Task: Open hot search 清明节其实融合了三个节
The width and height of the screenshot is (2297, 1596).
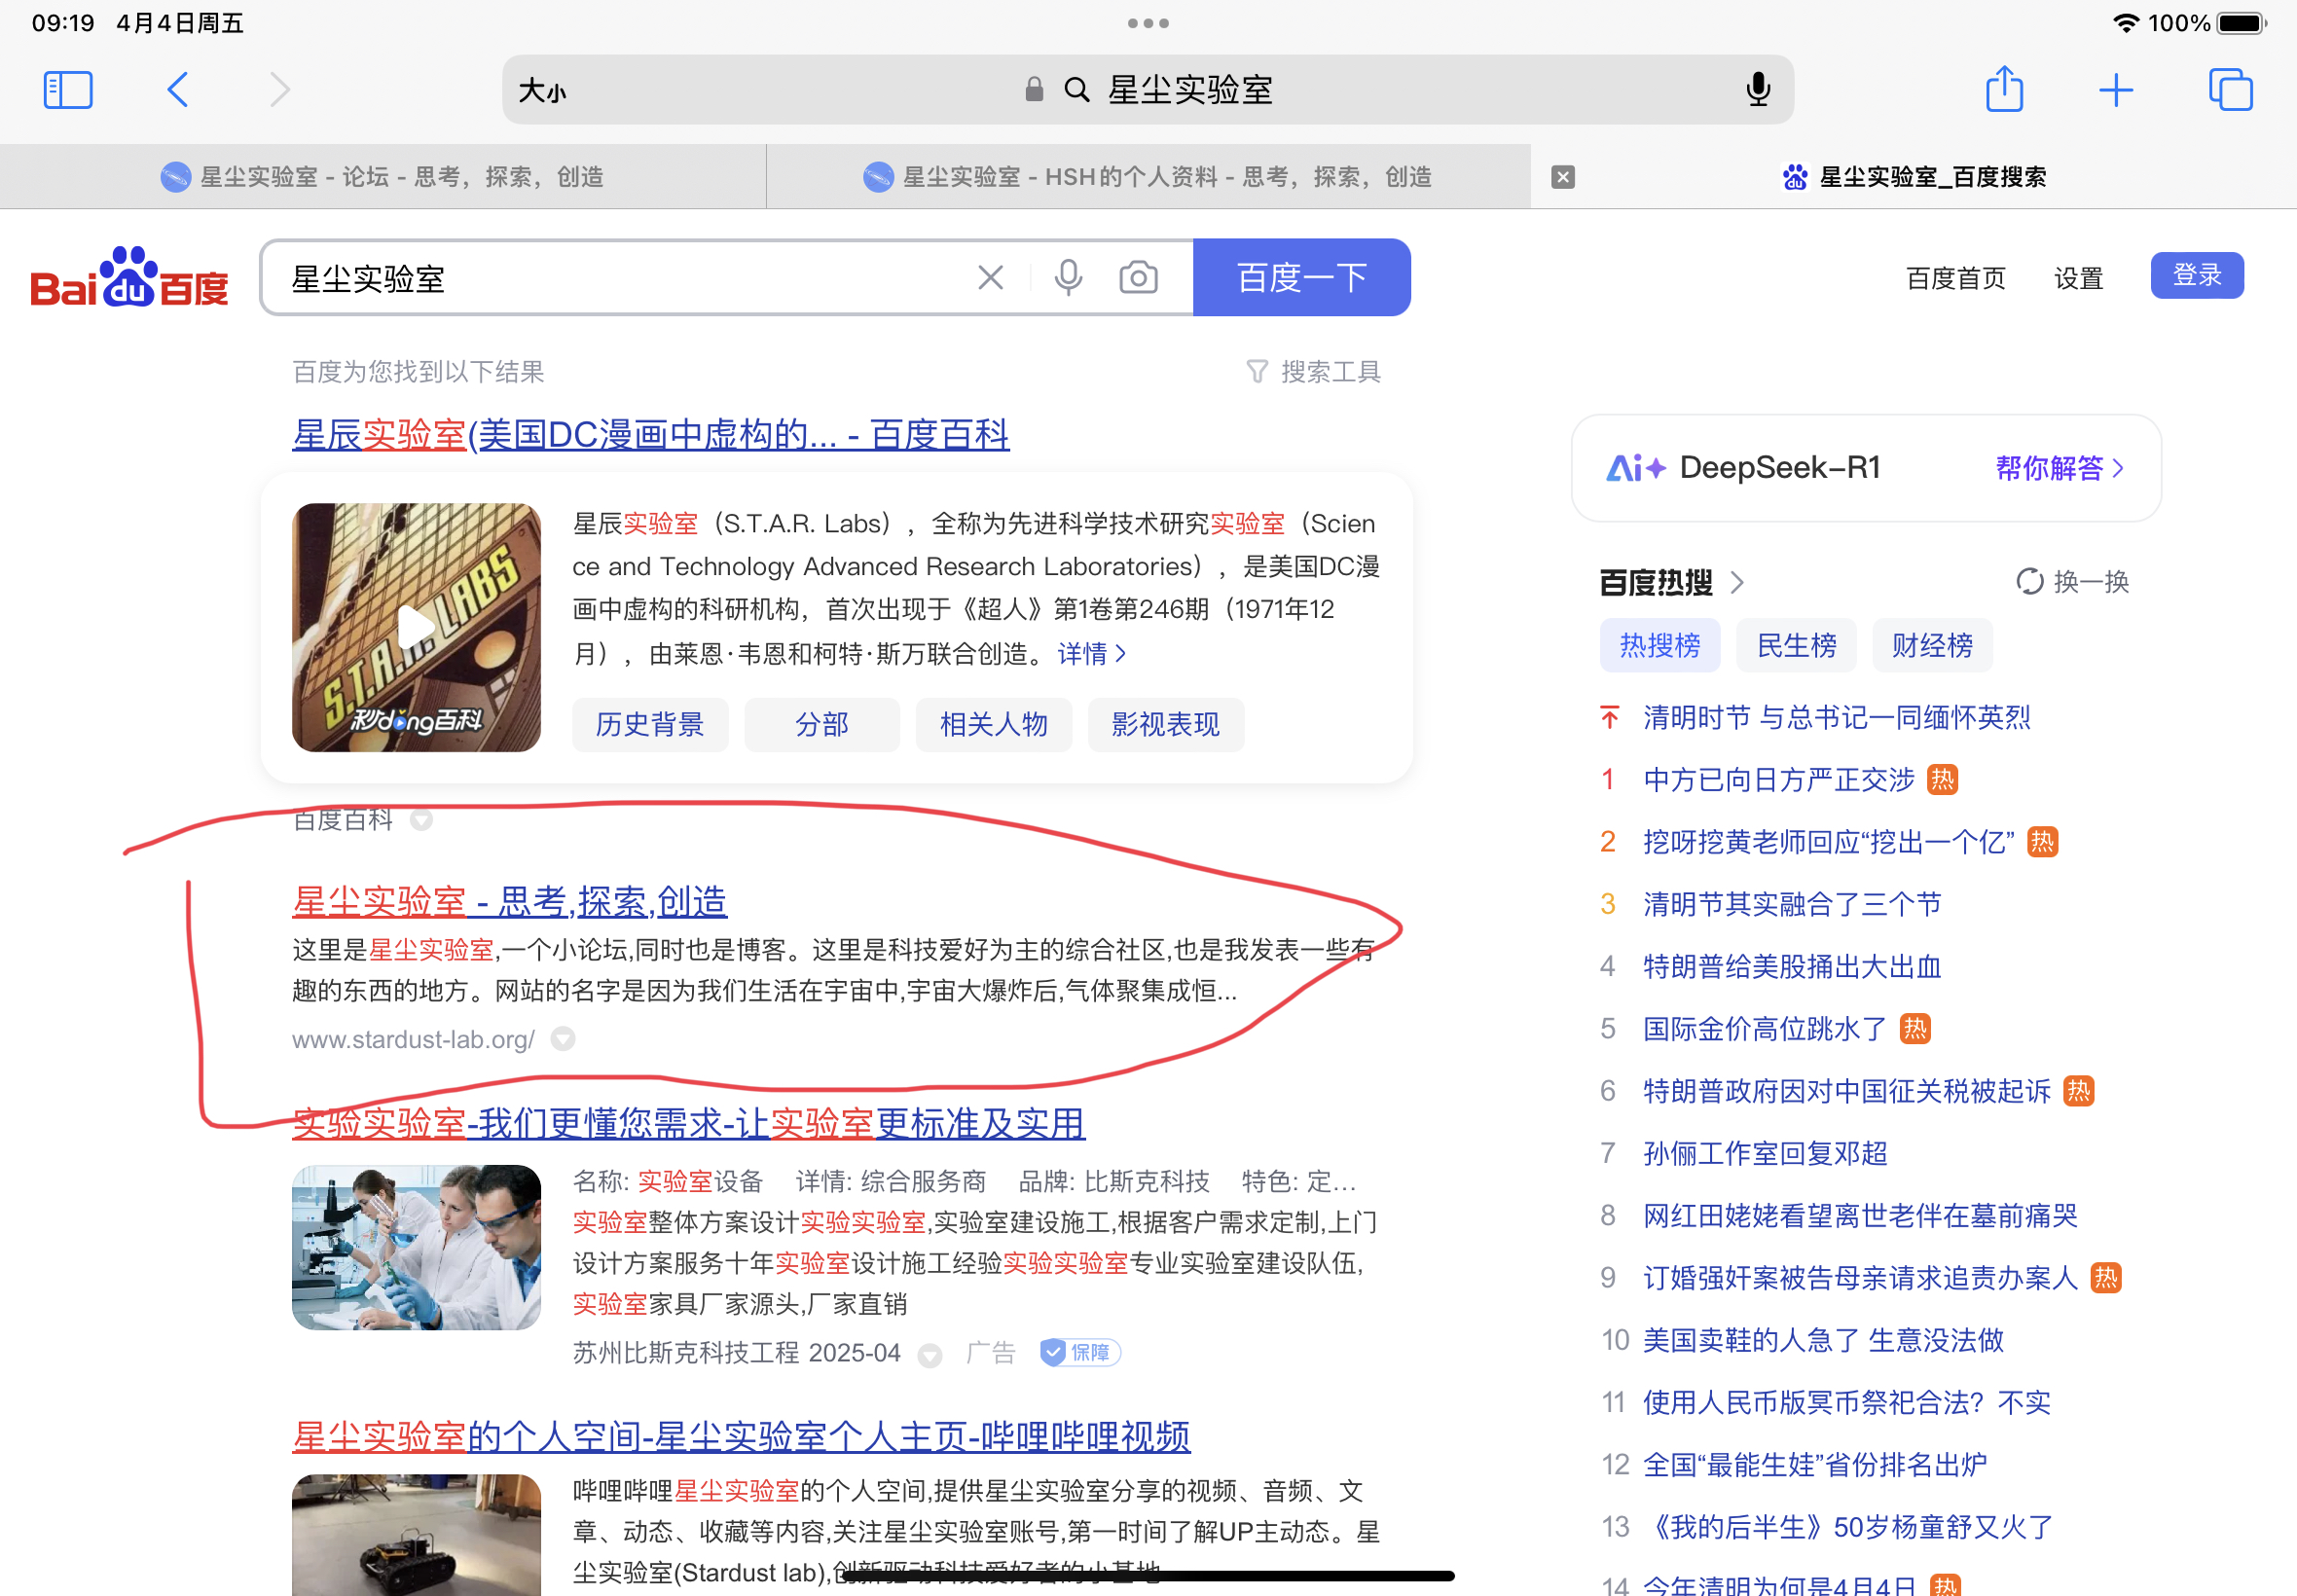Action: 1792,904
